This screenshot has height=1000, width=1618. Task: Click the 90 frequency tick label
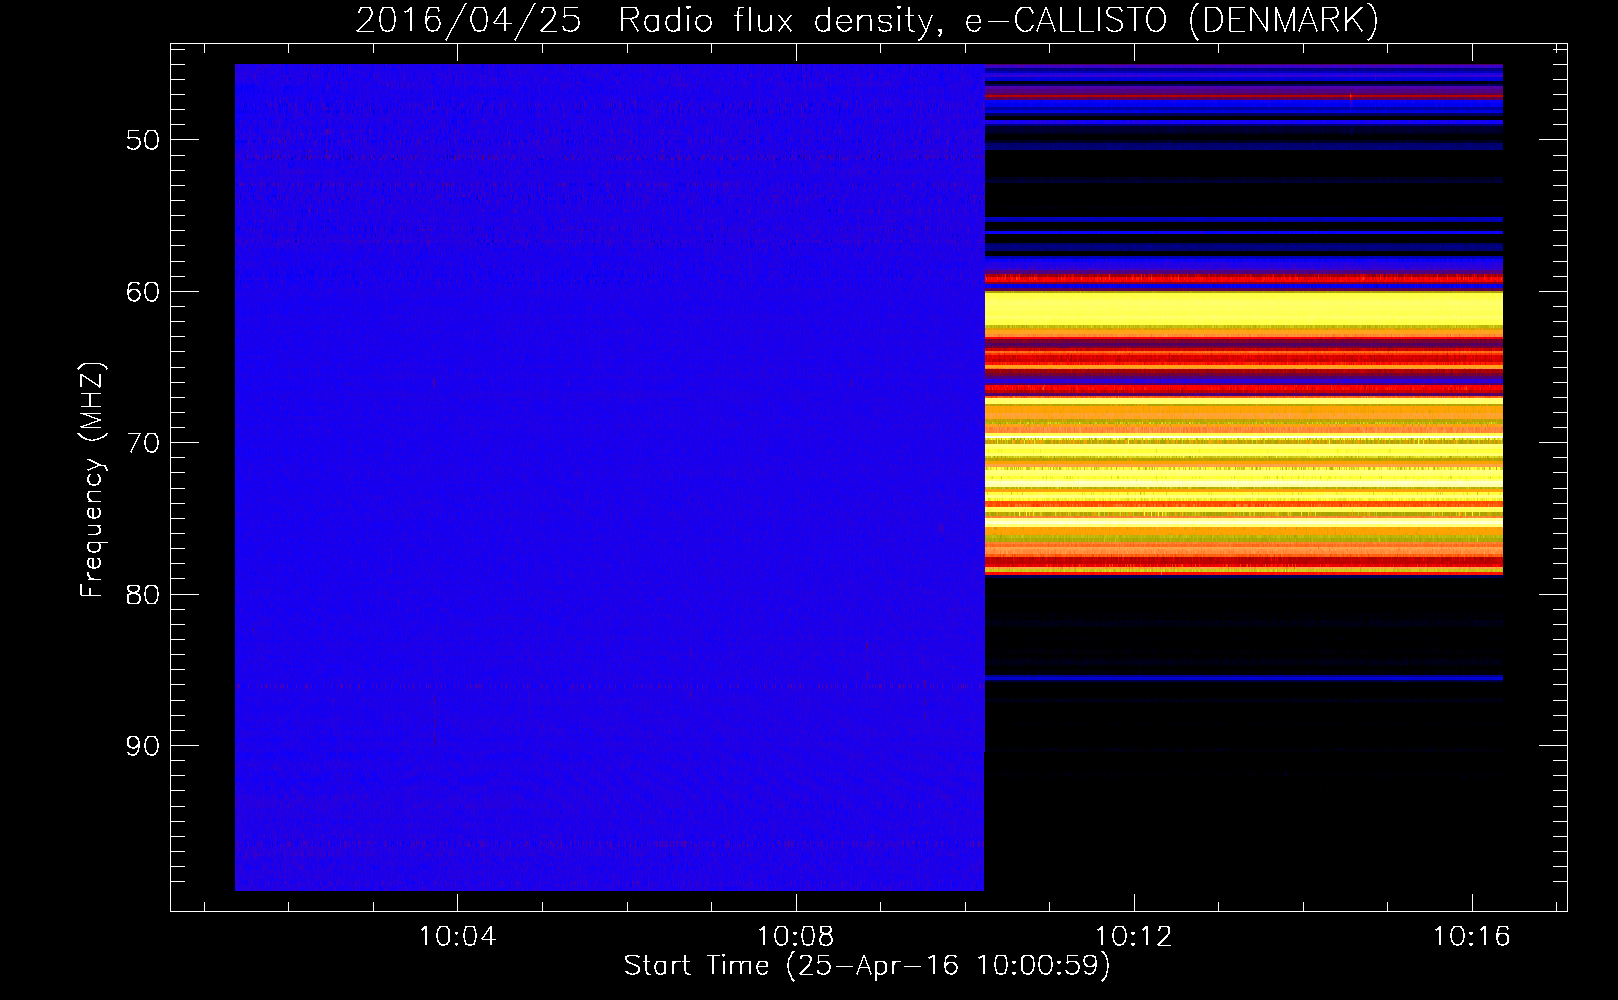click(x=143, y=746)
